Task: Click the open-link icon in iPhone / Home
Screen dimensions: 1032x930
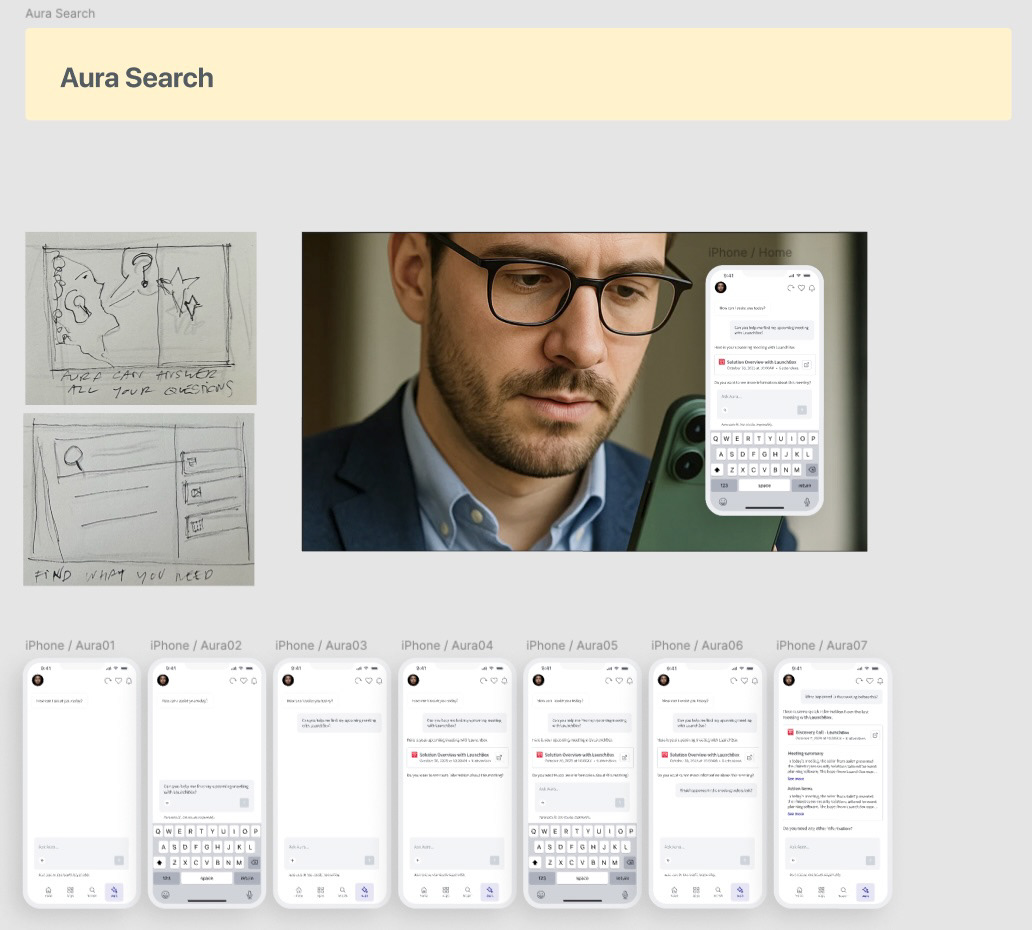Action: coord(806,364)
